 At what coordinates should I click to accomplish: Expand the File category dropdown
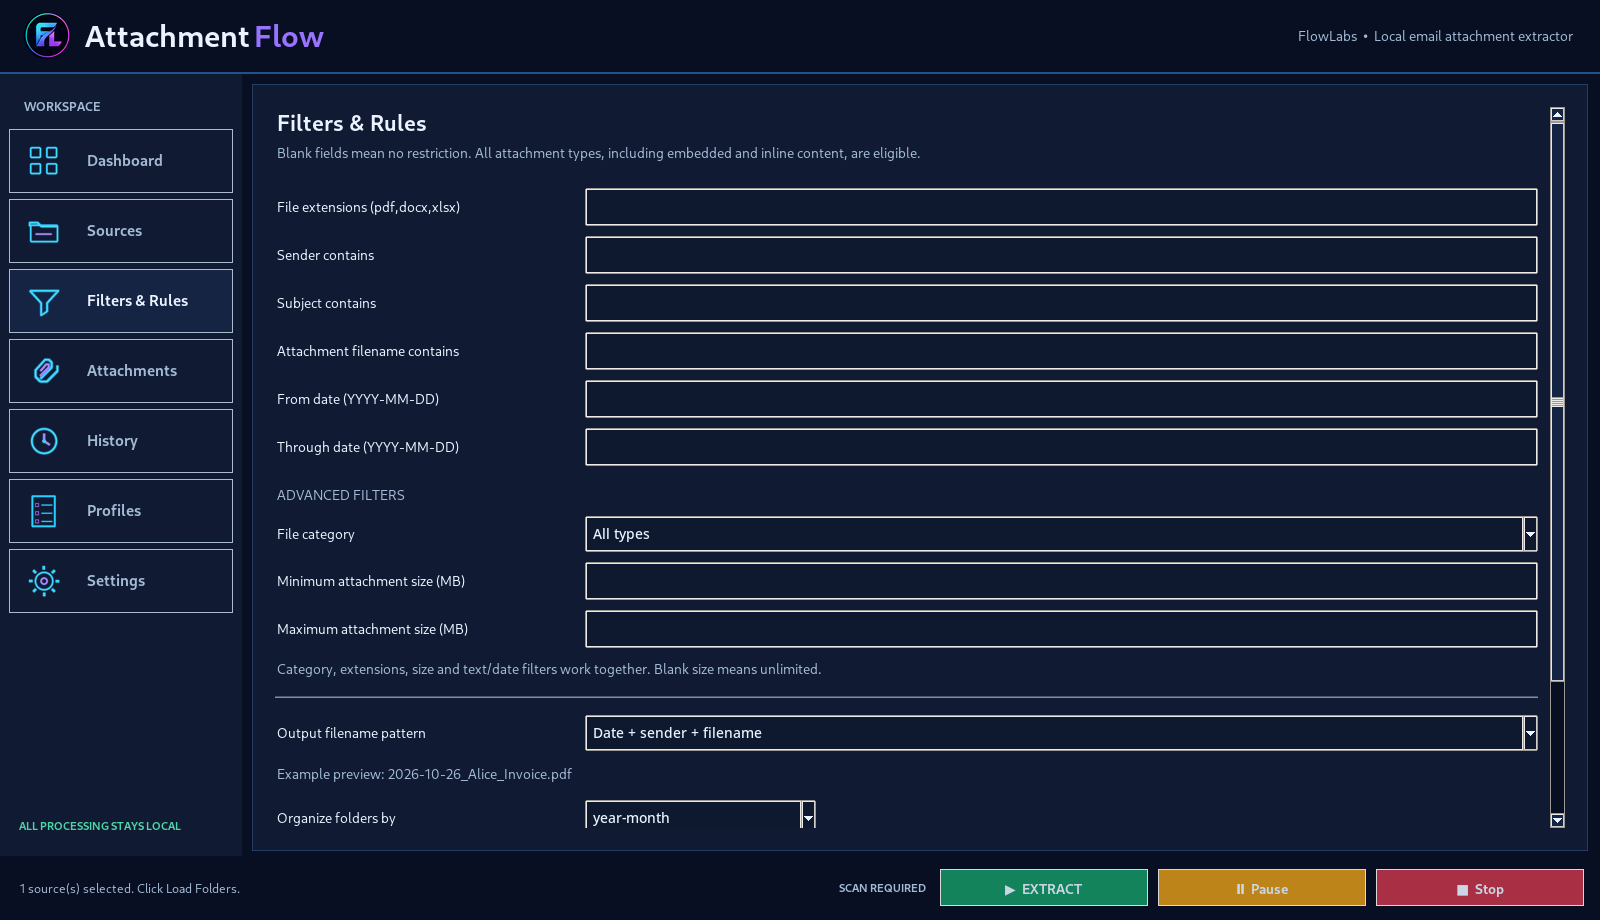pos(1061,534)
